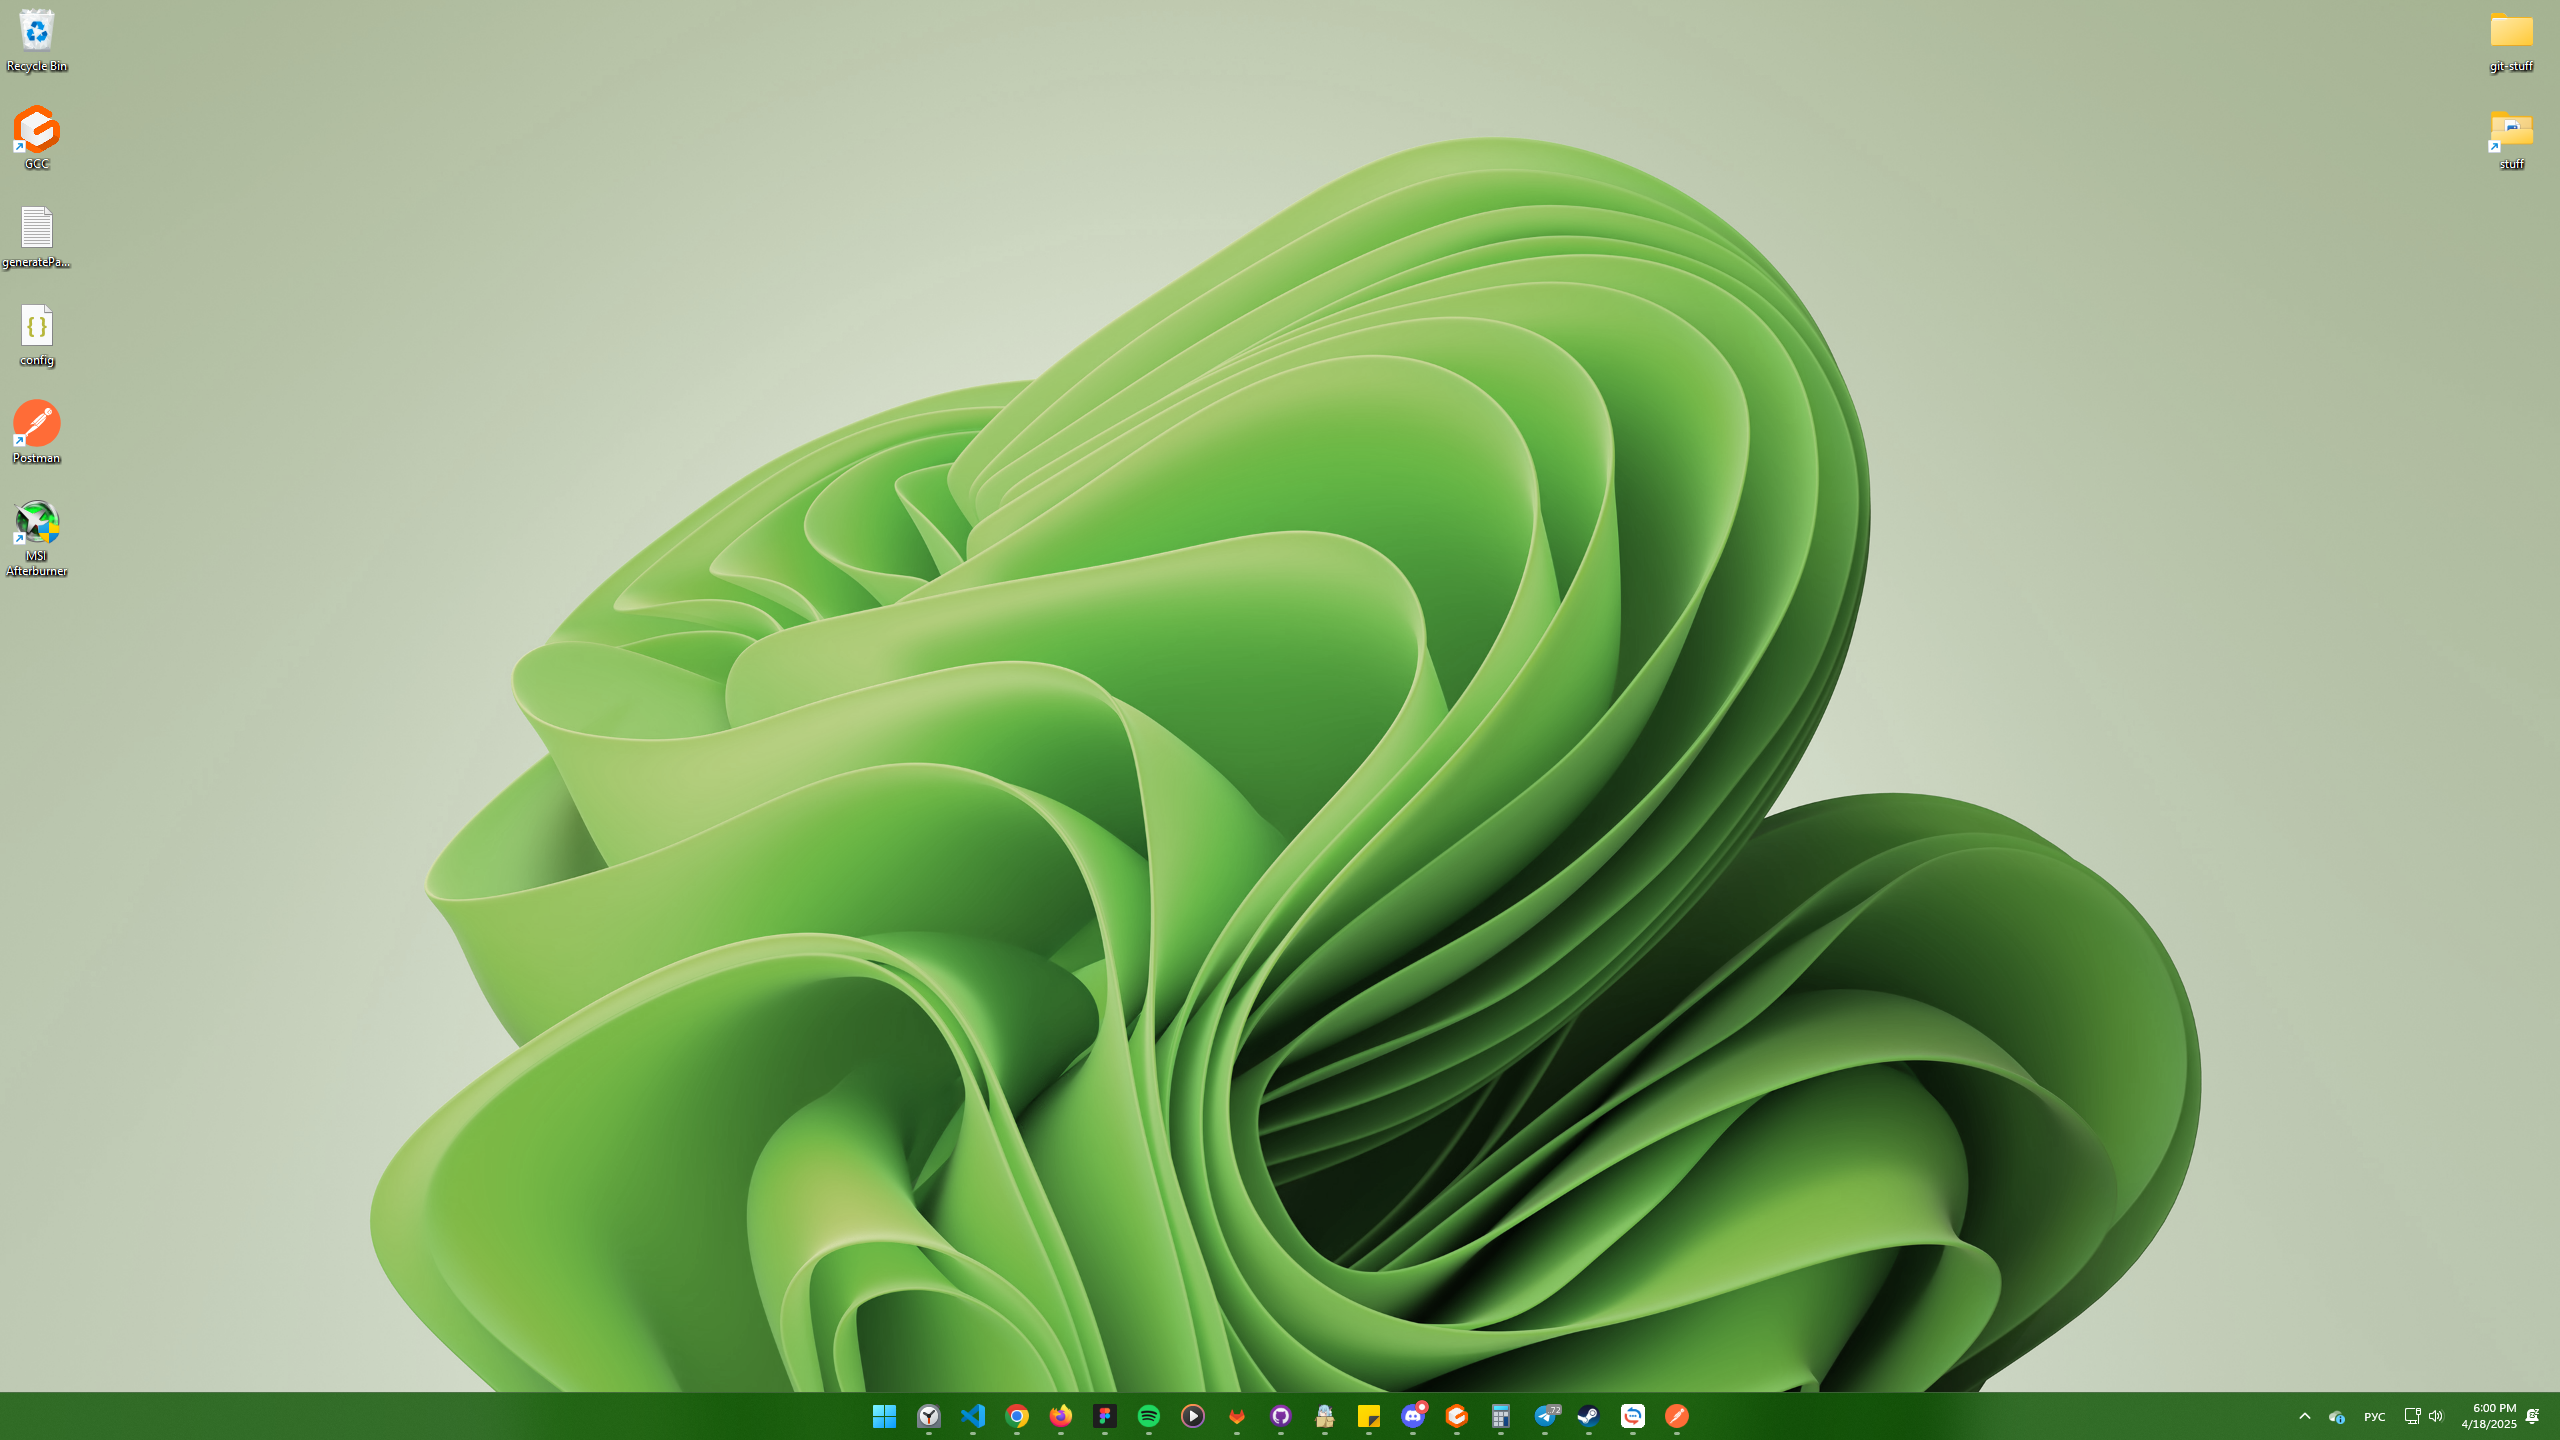Open Spotify from the taskbar

click(x=1149, y=1416)
